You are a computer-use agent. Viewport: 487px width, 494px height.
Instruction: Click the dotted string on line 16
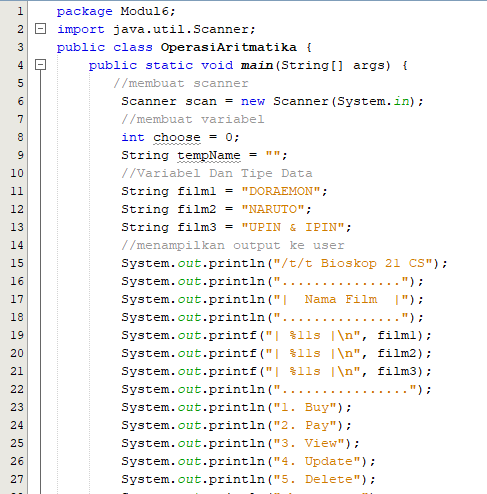(x=341, y=281)
